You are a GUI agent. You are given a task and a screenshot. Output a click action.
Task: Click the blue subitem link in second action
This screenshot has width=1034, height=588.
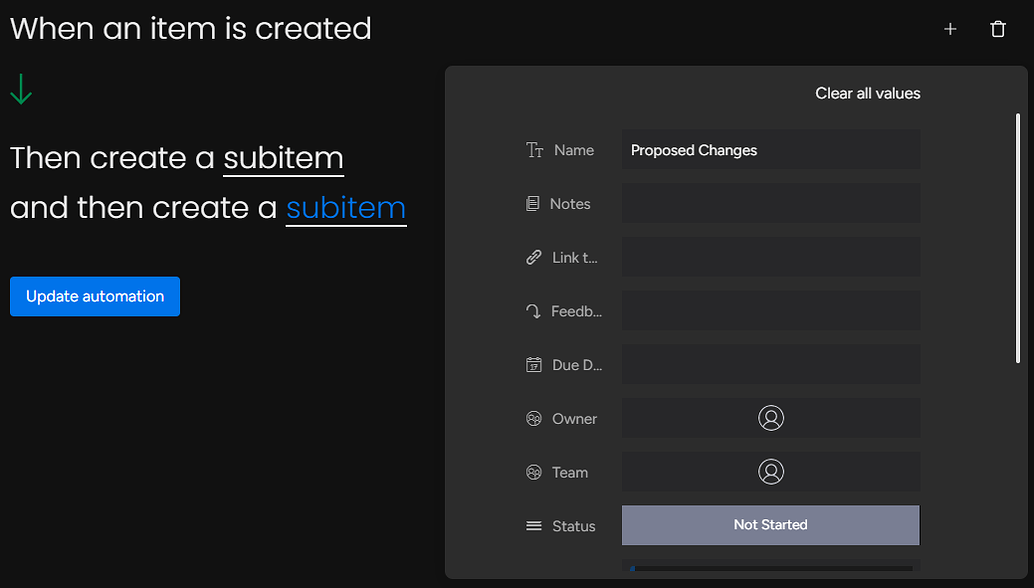pyautogui.click(x=346, y=208)
